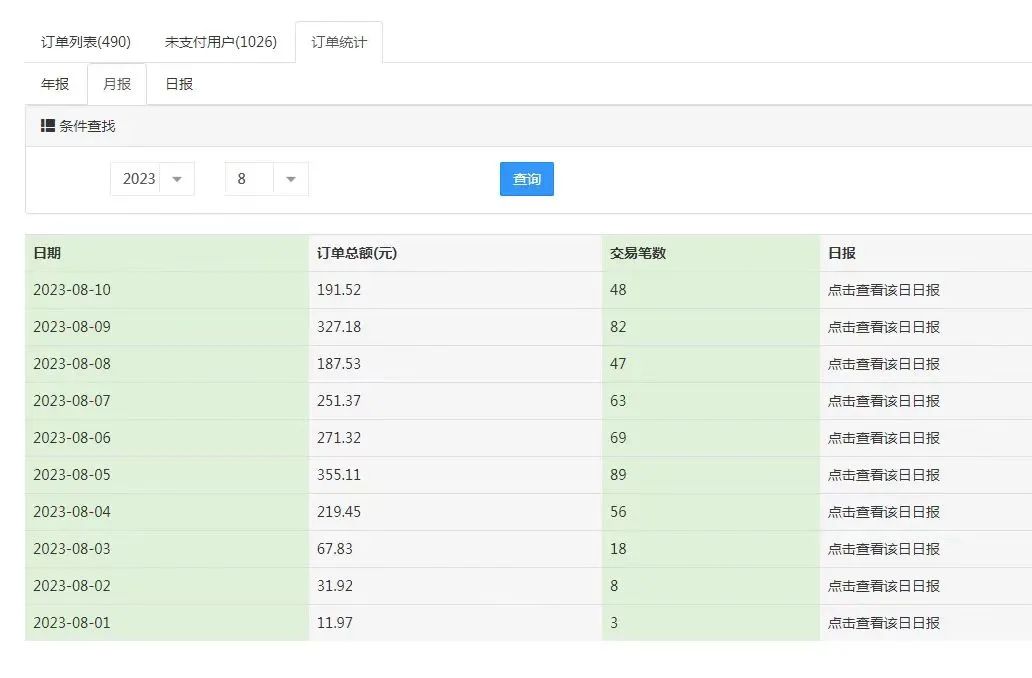Switch to the 未支付用户(1026) tab
Screen dimensions: 1032x678
221,42
